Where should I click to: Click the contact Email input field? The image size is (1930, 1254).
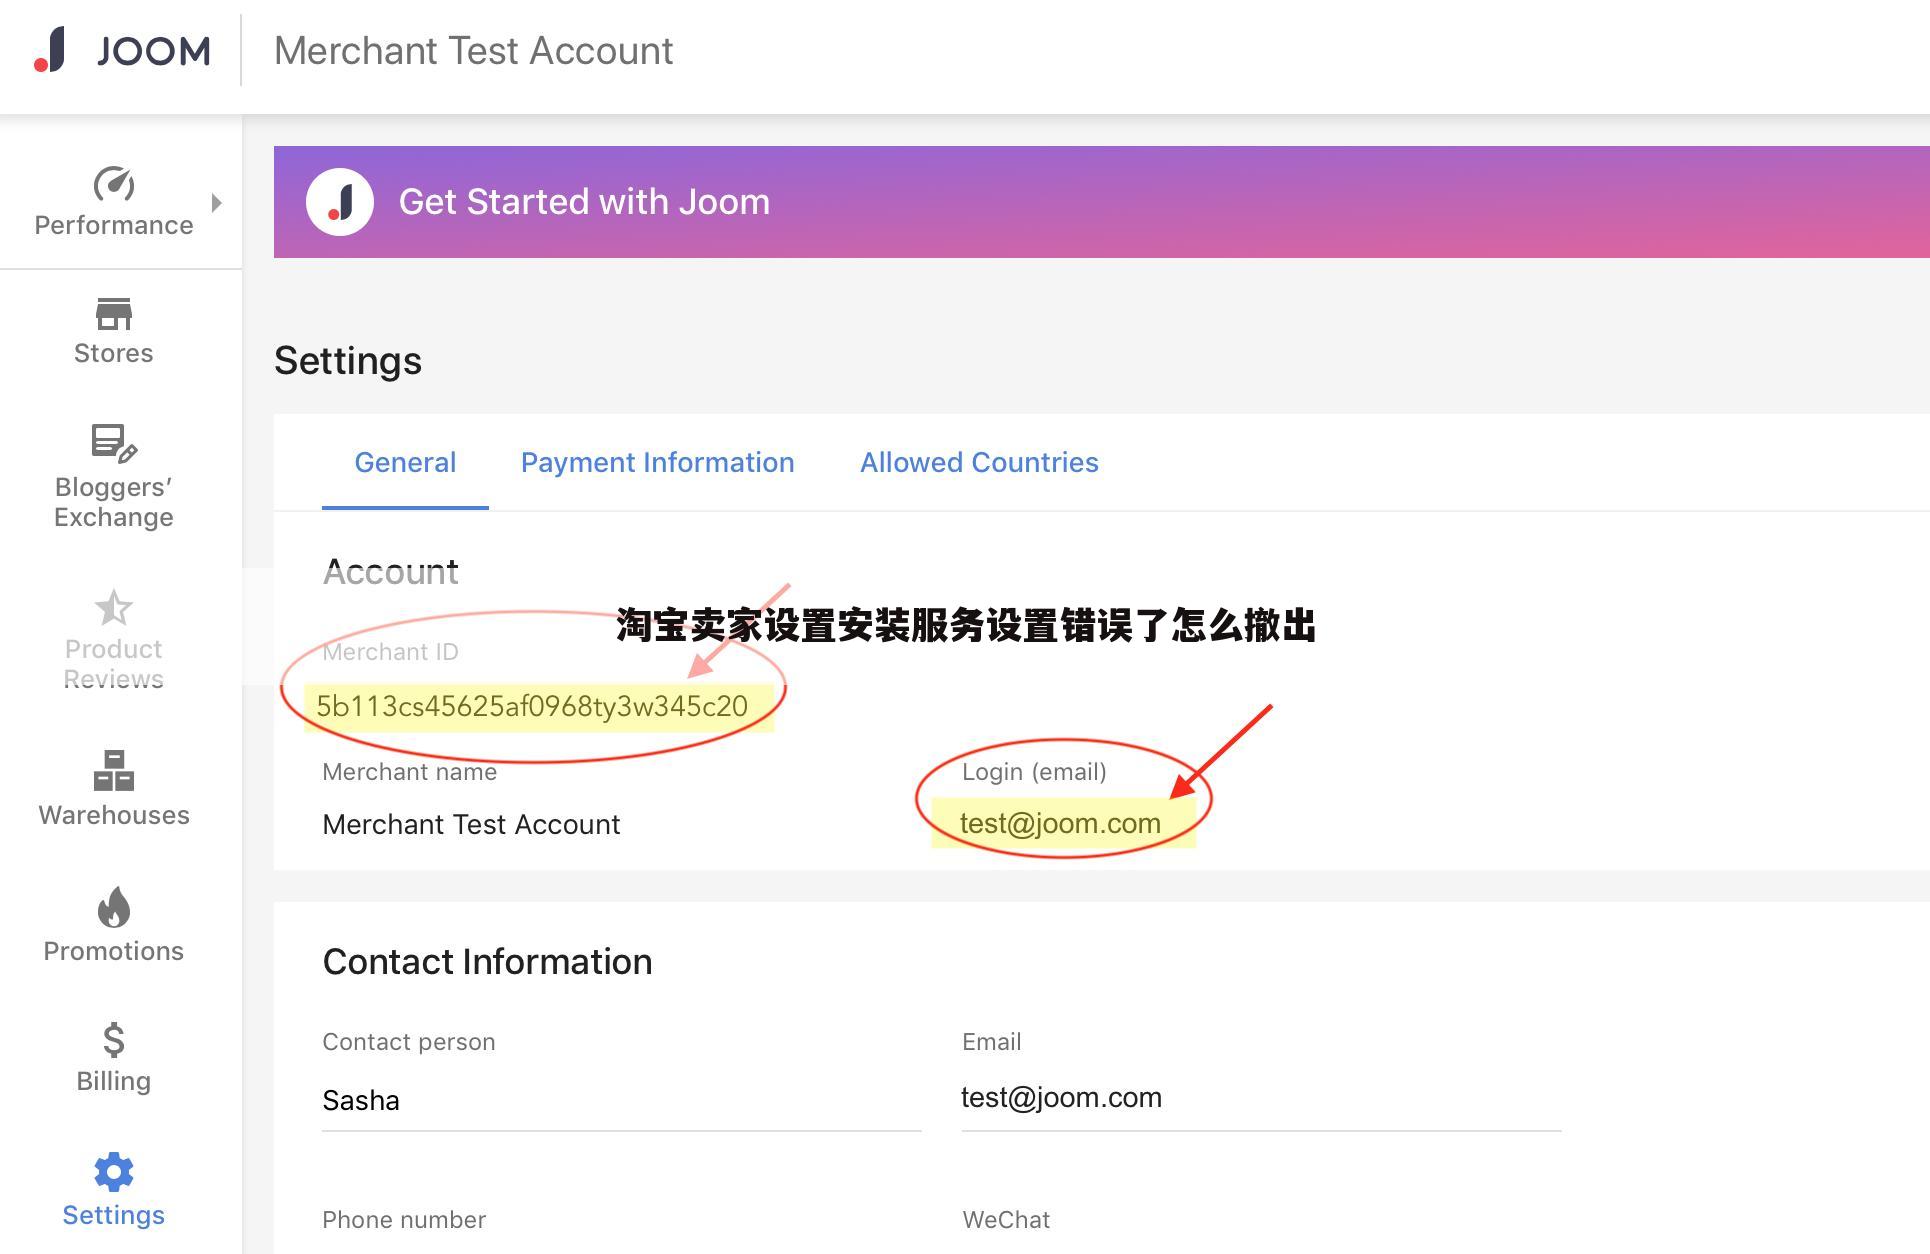point(1261,1098)
